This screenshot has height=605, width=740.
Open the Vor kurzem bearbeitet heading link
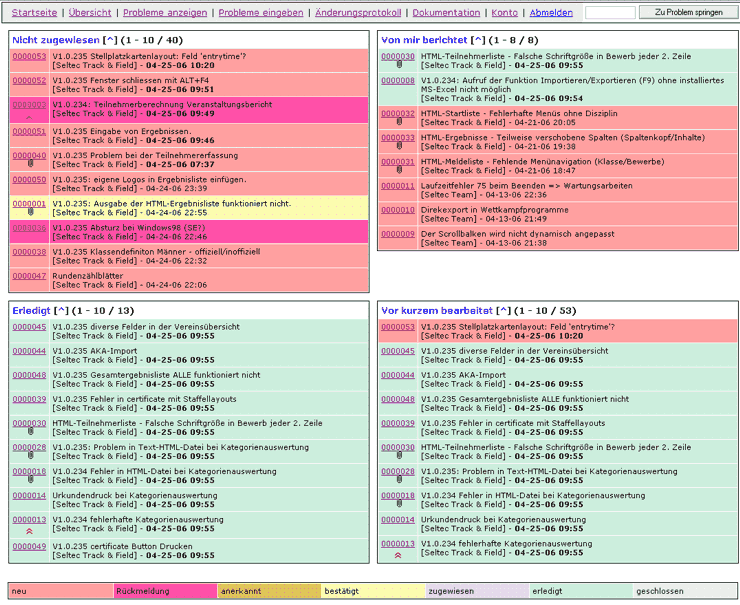(x=437, y=311)
